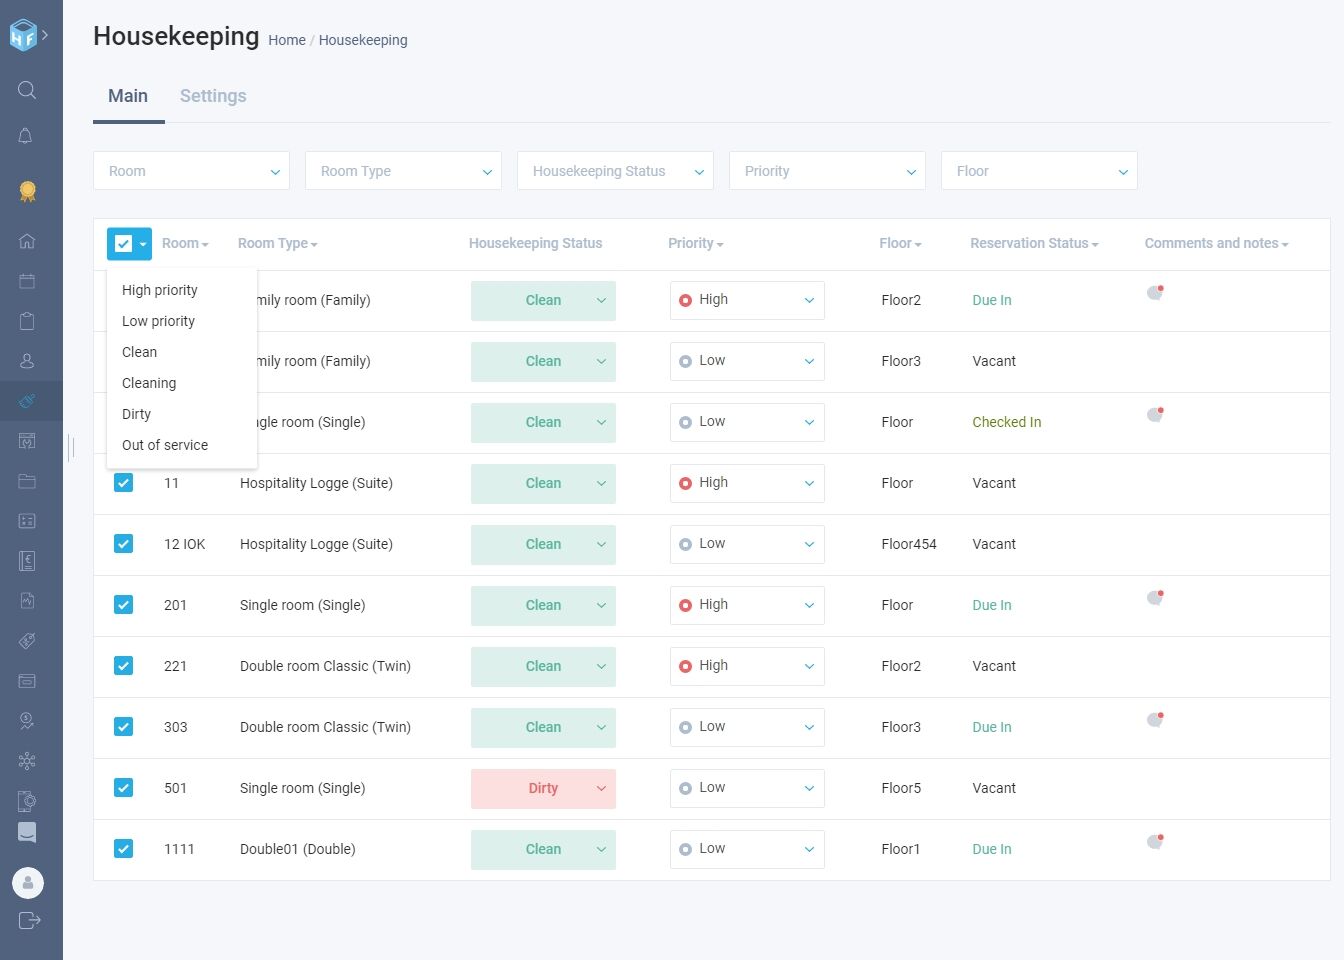The image size is (1344, 960).
Task: Open the guests person icon in sidebar
Action: (x=27, y=361)
